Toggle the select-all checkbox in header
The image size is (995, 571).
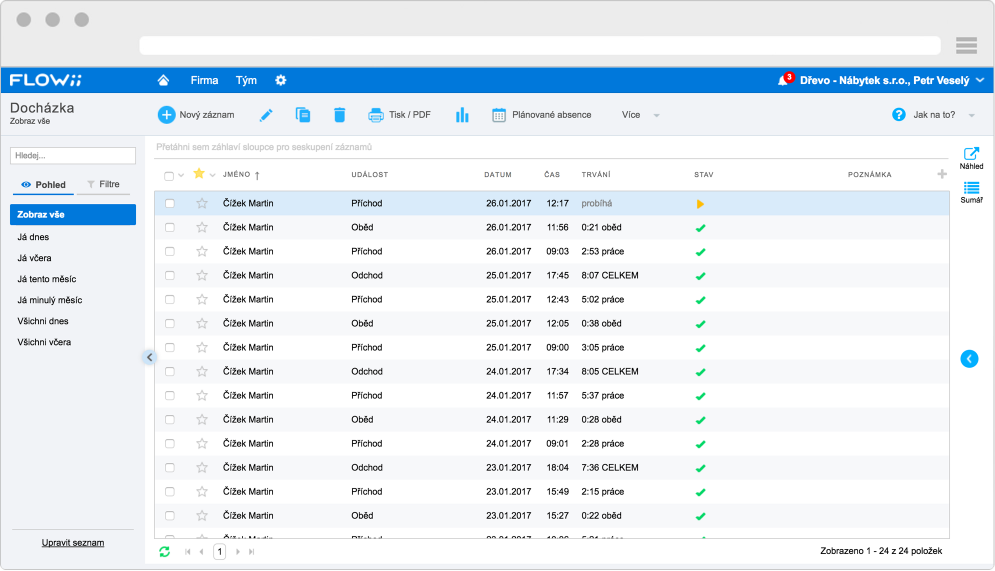point(169,176)
